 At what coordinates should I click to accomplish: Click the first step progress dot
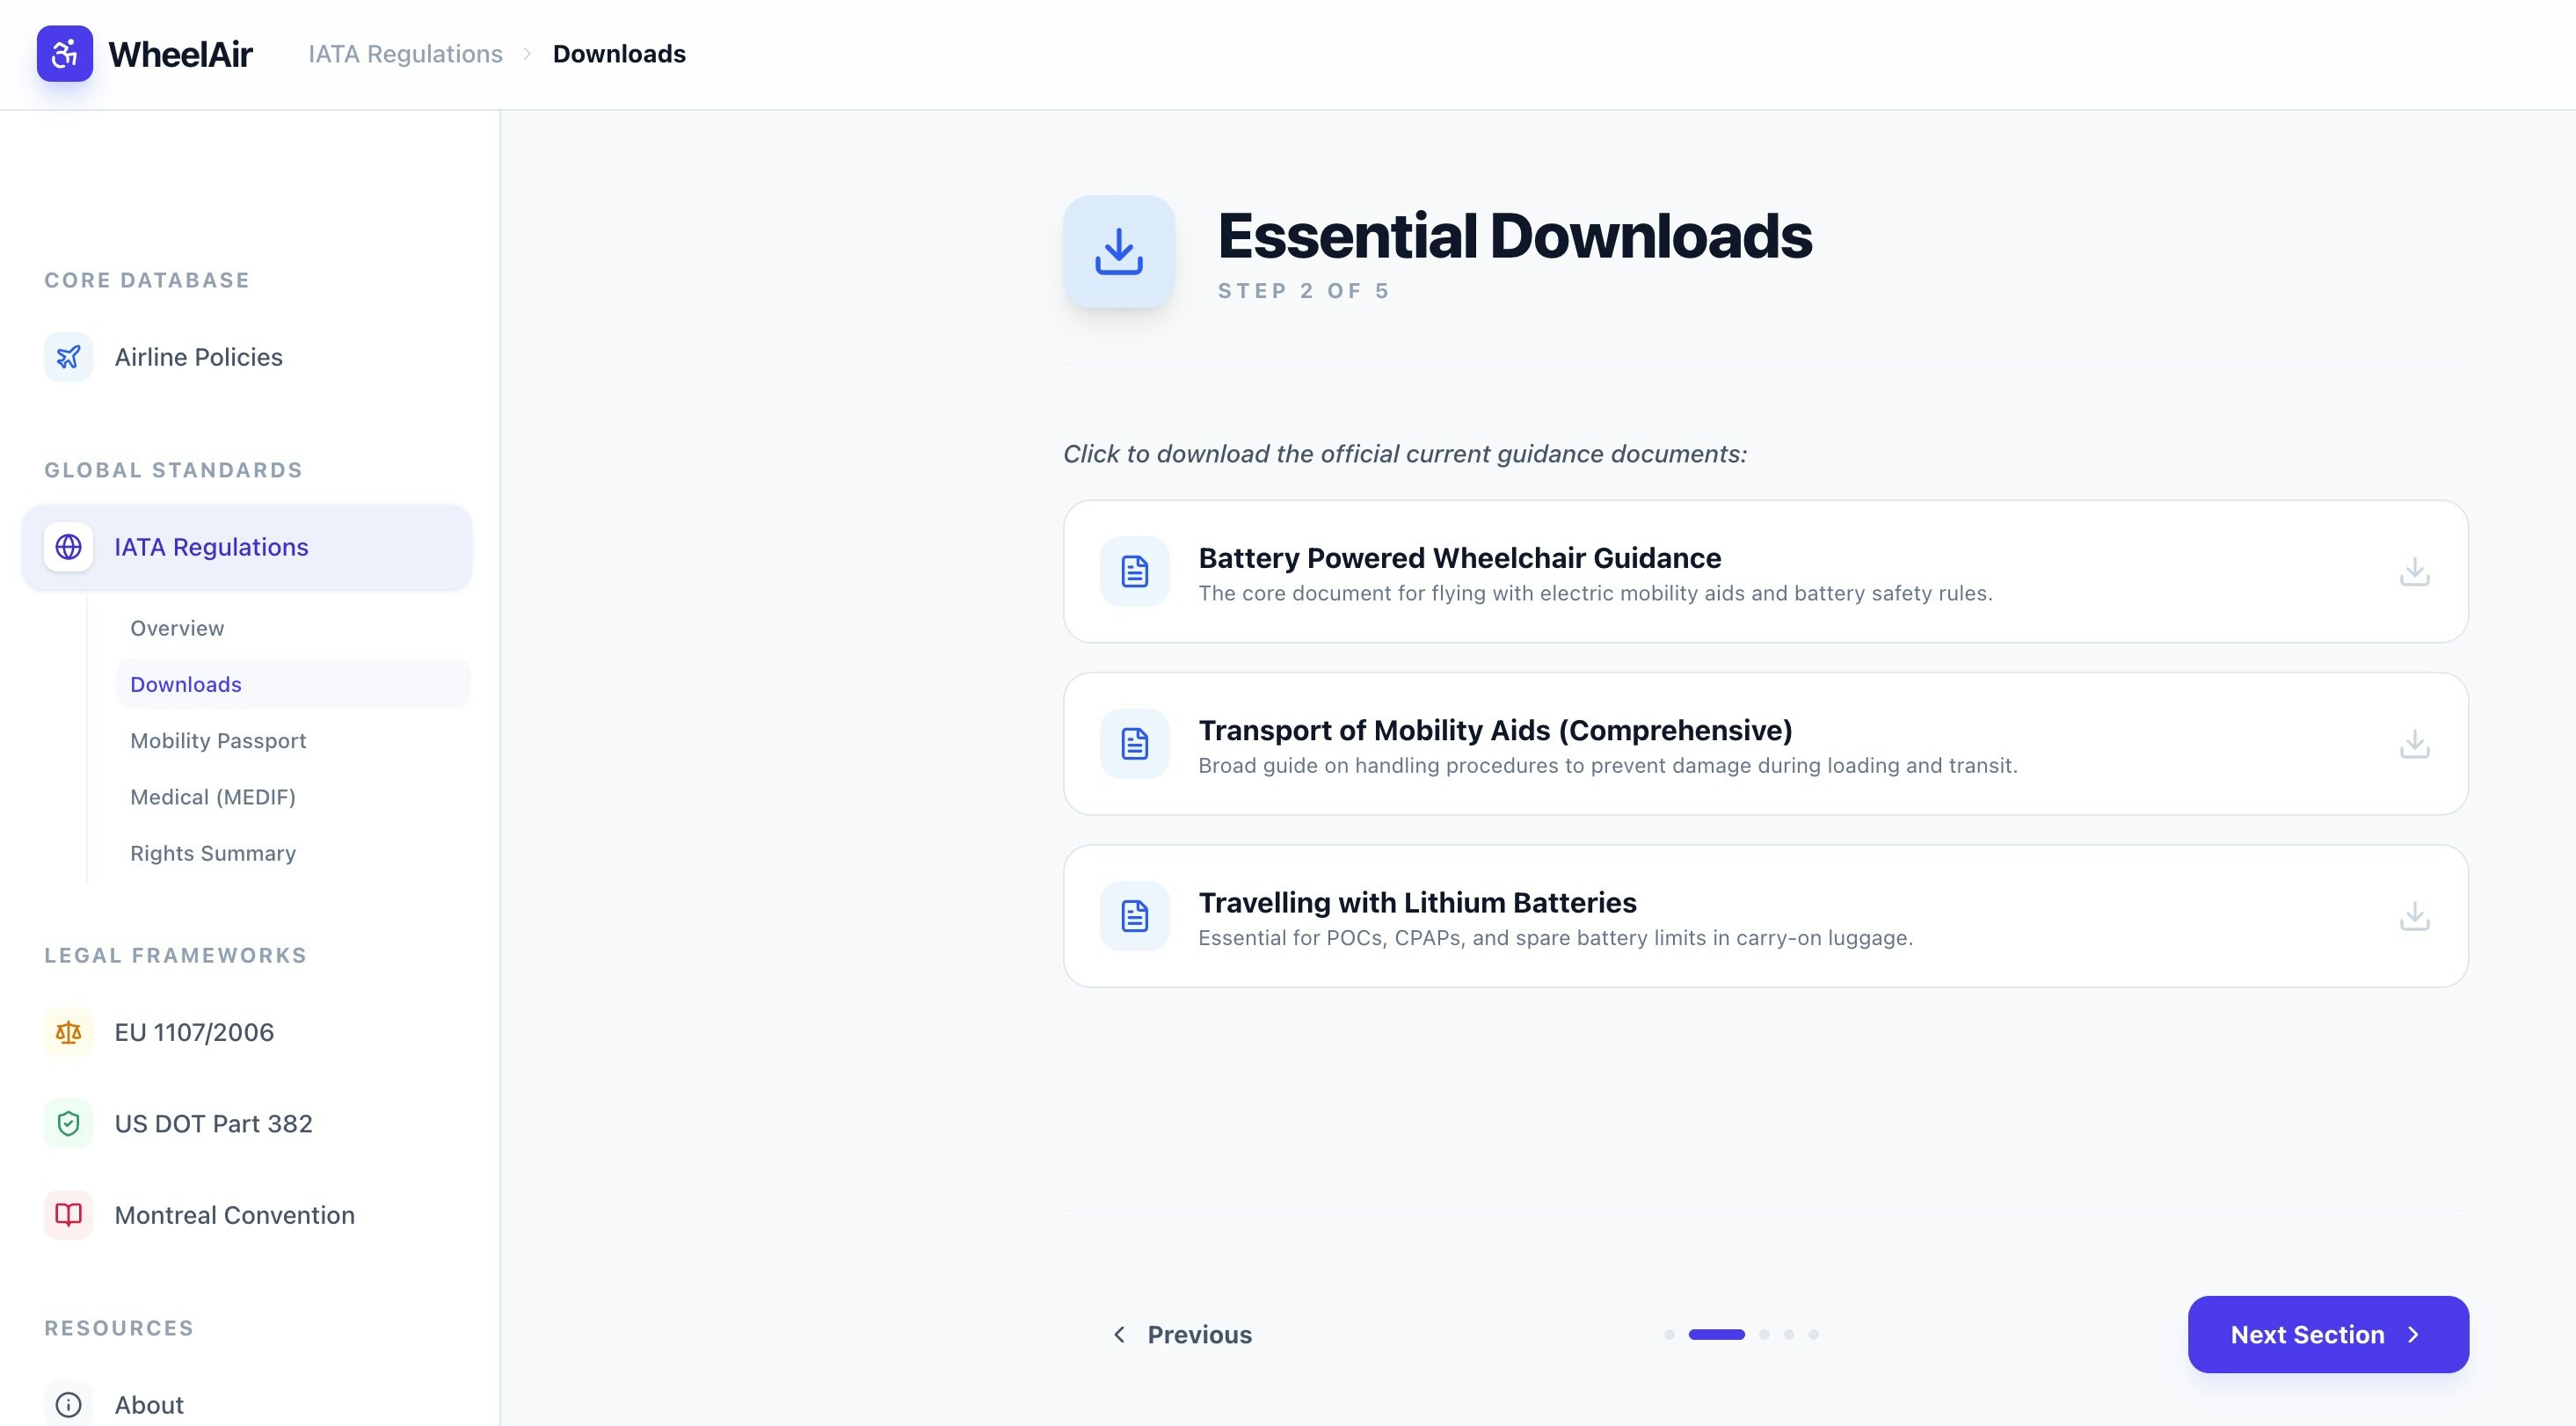point(1669,1334)
